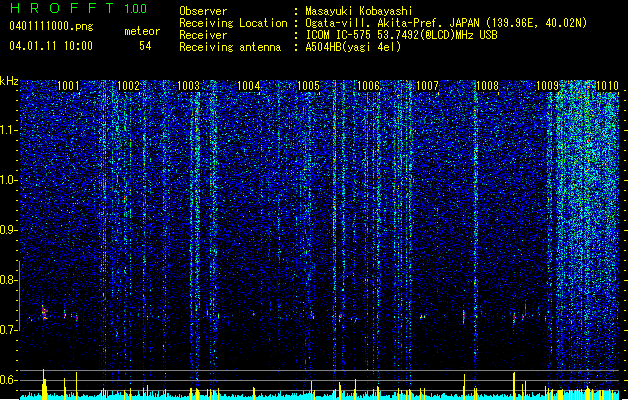Click the 1.1 kHz axis label

coord(9,130)
